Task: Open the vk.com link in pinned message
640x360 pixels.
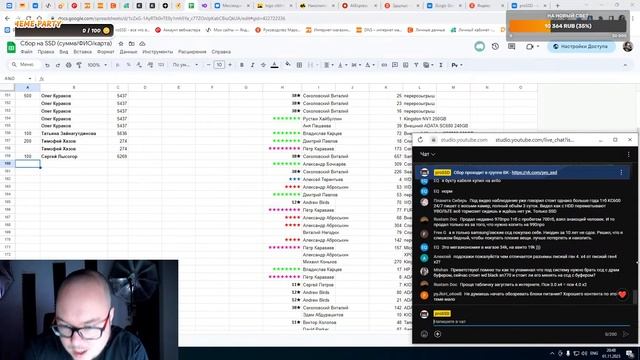Action: click(534, 173)
